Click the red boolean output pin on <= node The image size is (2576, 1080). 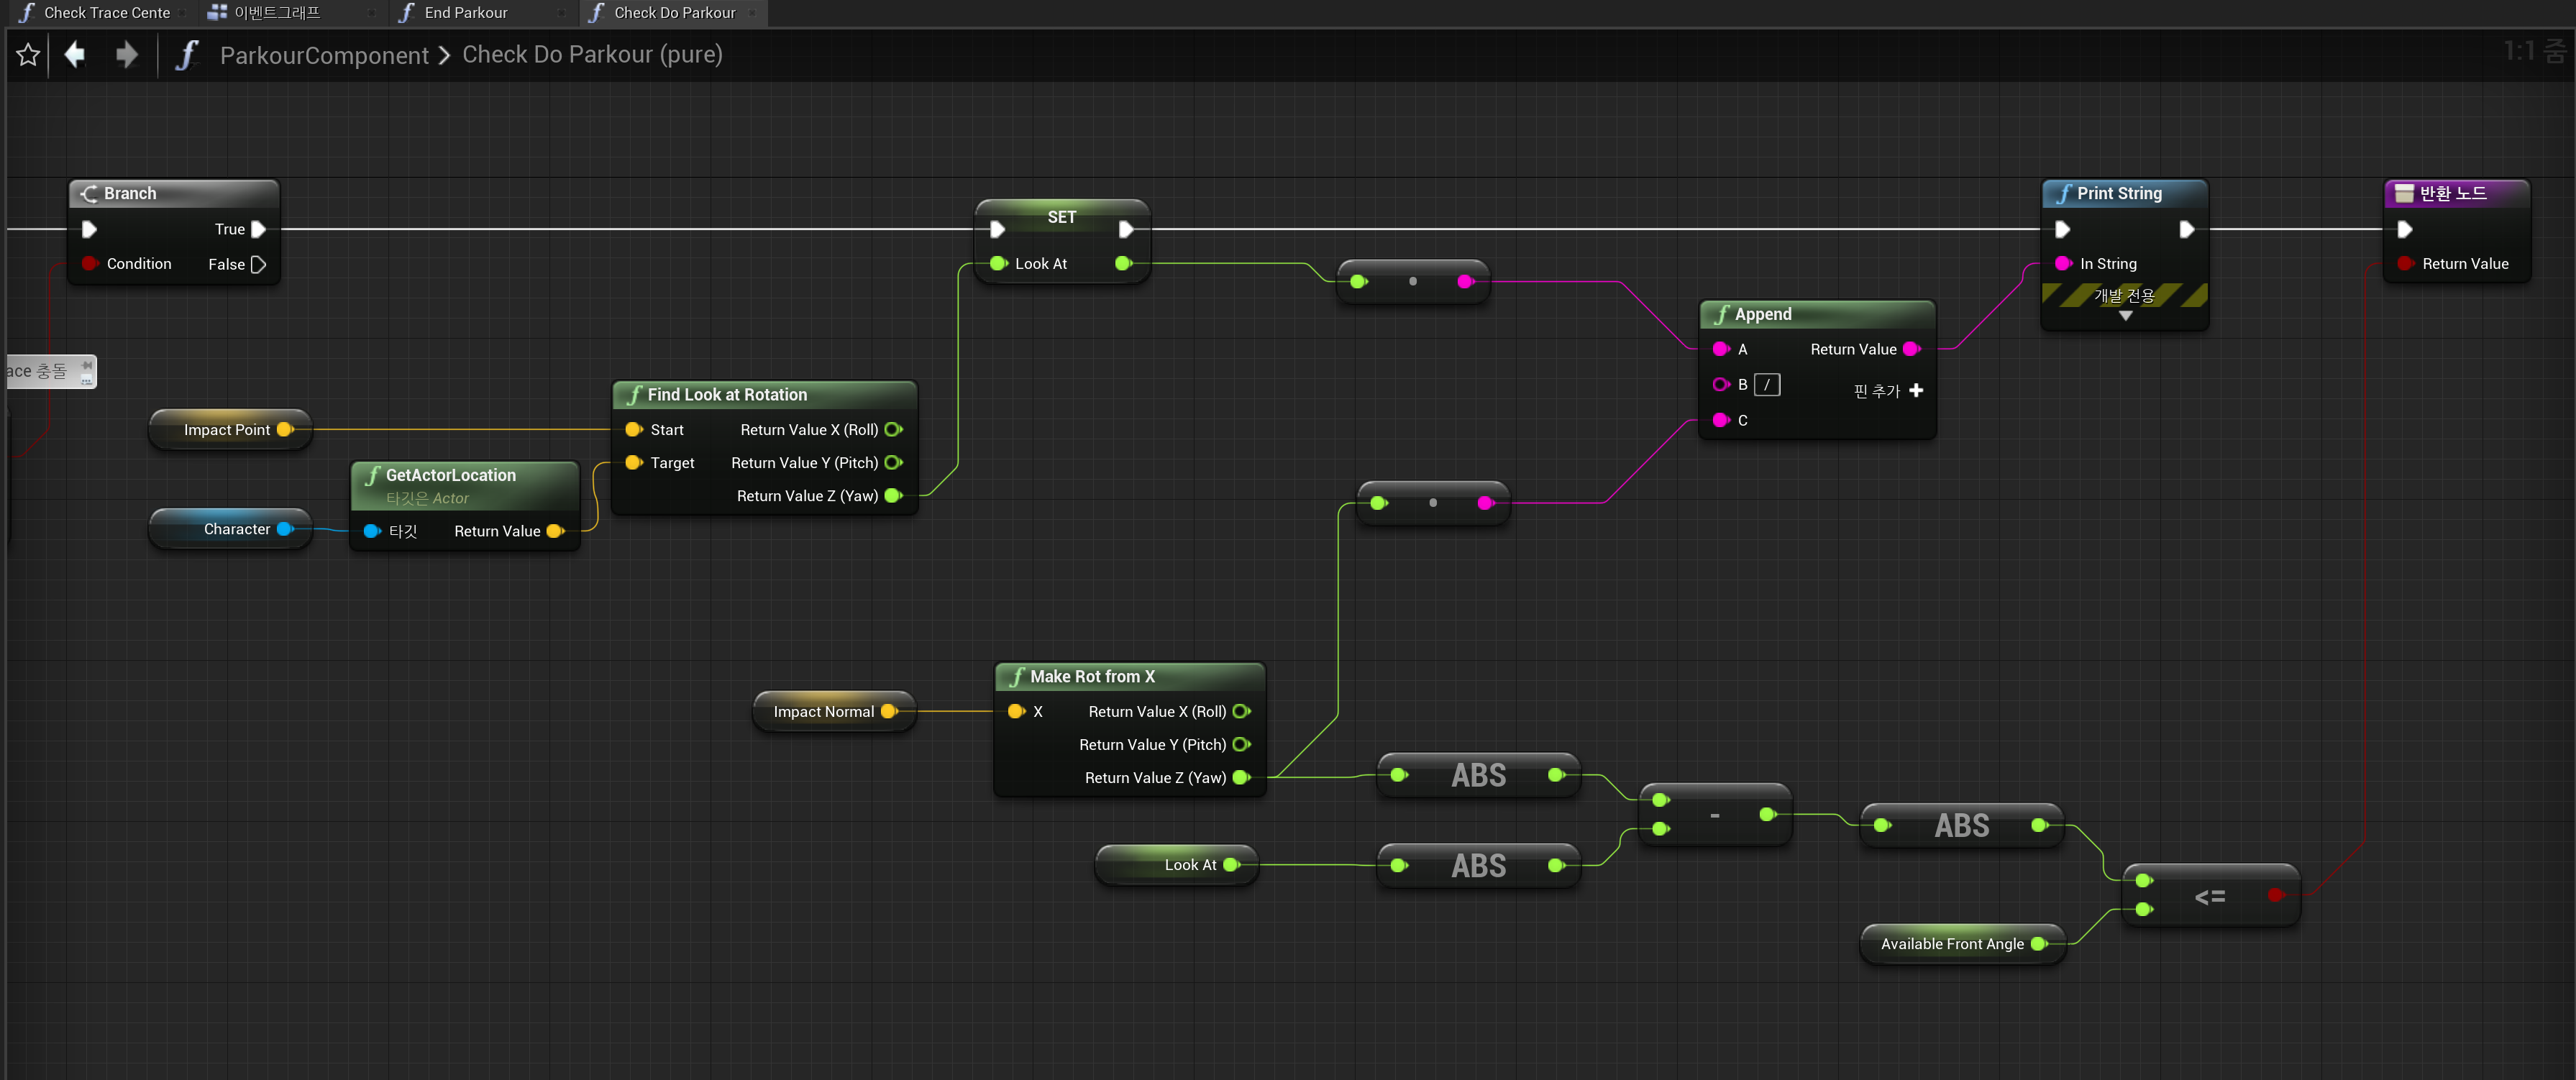[2276, 894]
